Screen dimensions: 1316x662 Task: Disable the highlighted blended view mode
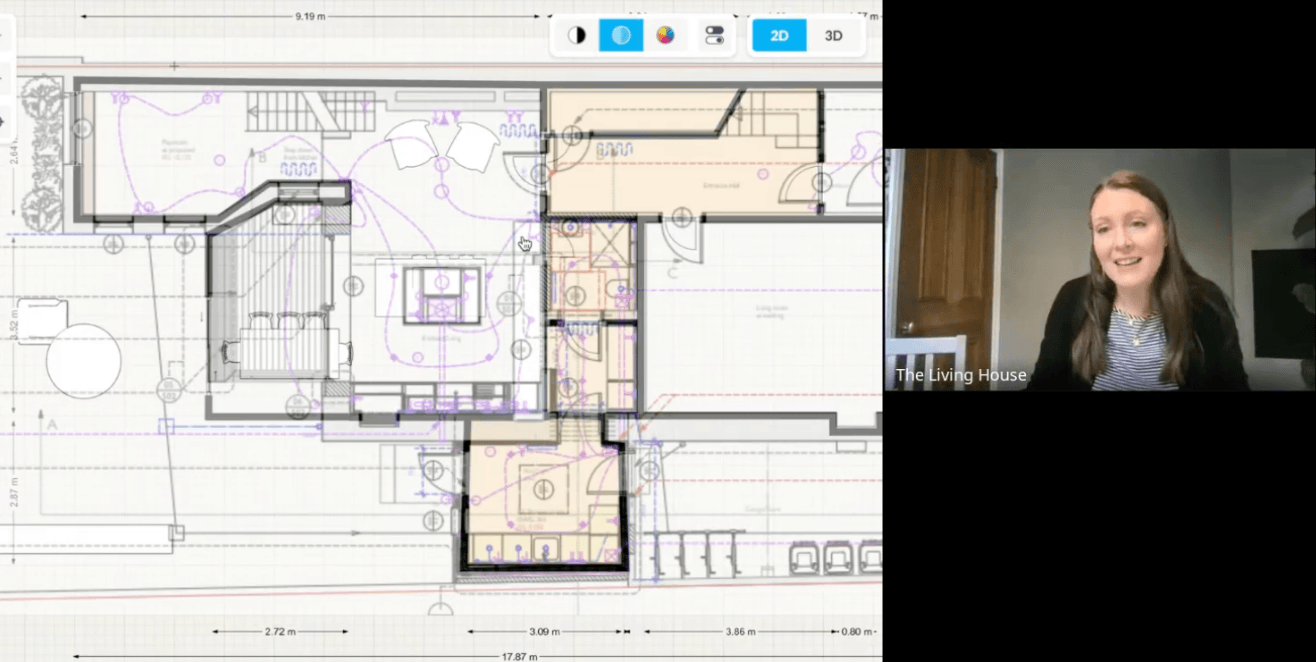tap(621, 35)
